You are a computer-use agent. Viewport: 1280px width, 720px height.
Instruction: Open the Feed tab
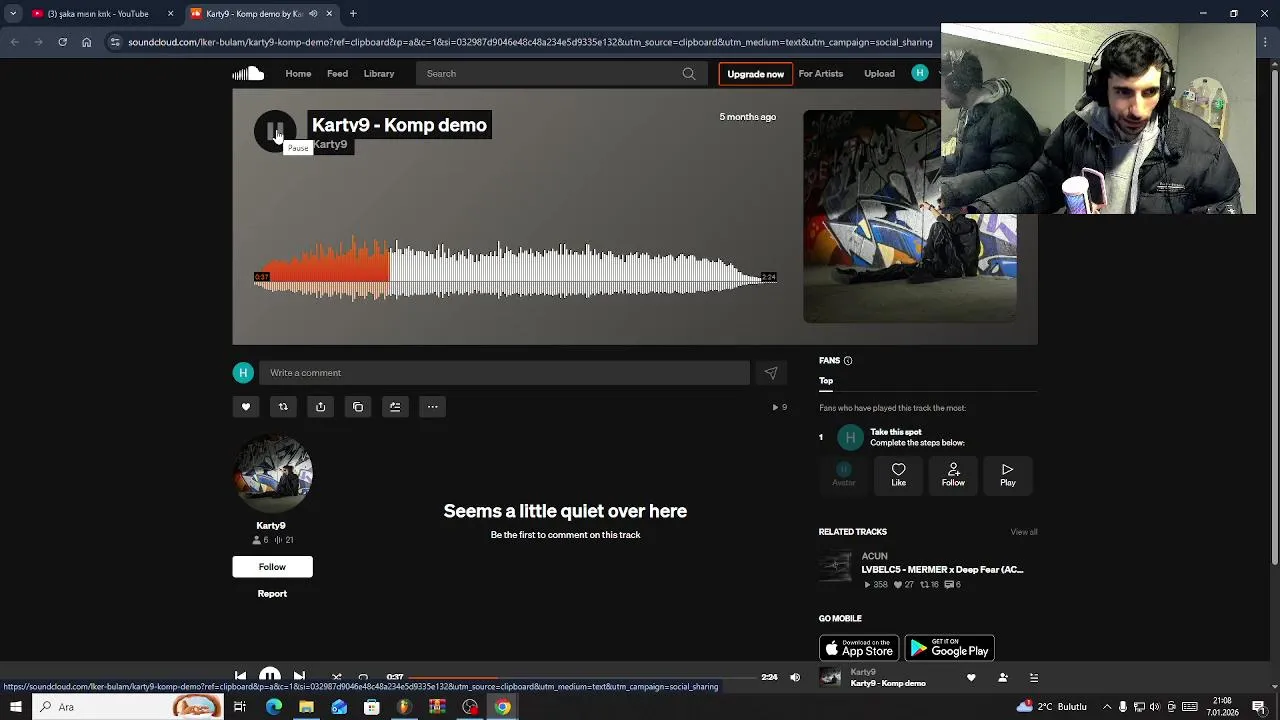pyautogui.click(x=337, y=74)
